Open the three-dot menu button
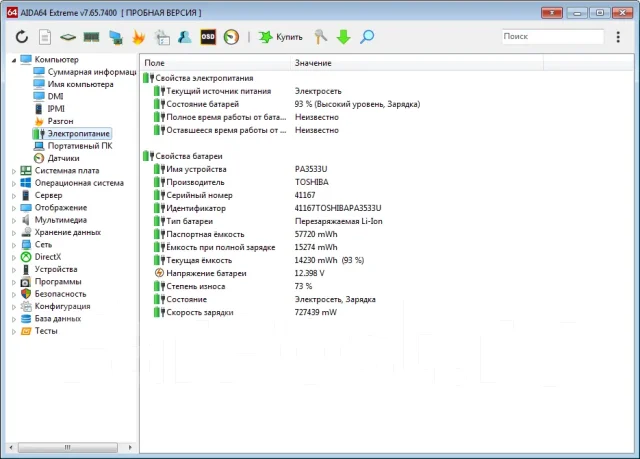The height and width of the screenshot is (459, 640). pyautogui.click(x=618, y=37)
